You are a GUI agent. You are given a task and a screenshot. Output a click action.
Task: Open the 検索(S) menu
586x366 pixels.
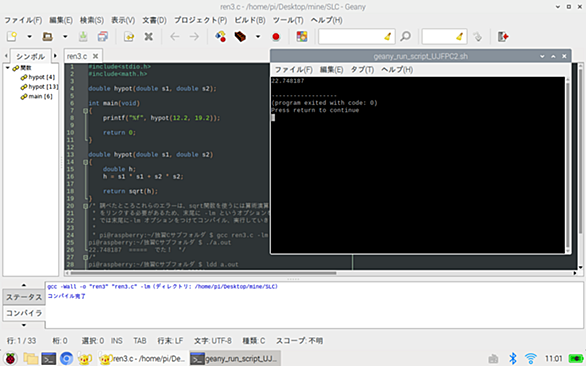[92, 20]
